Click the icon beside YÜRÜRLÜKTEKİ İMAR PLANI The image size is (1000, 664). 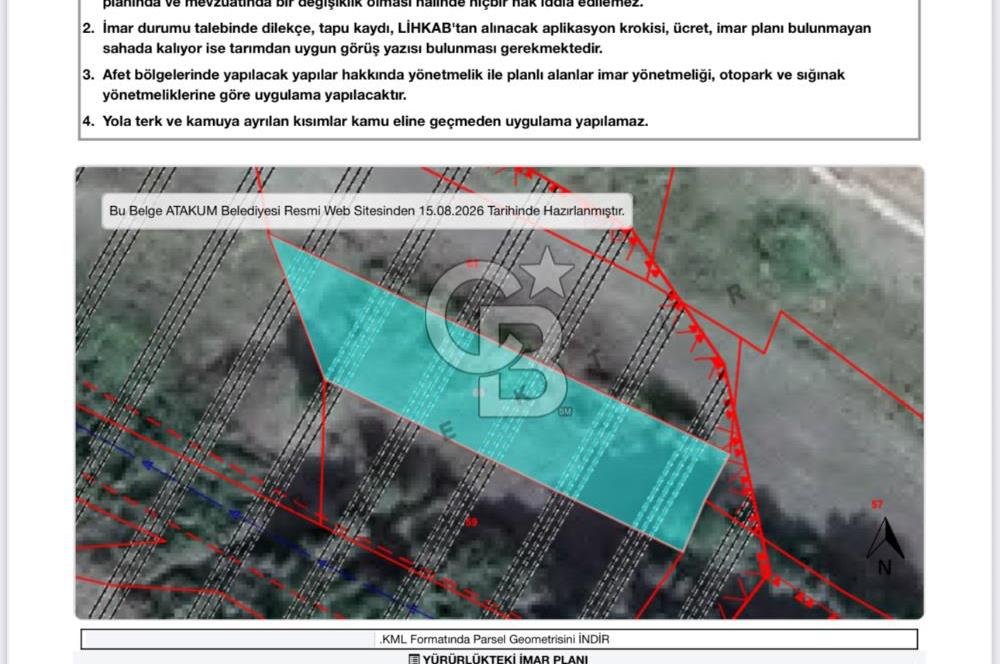414,659
